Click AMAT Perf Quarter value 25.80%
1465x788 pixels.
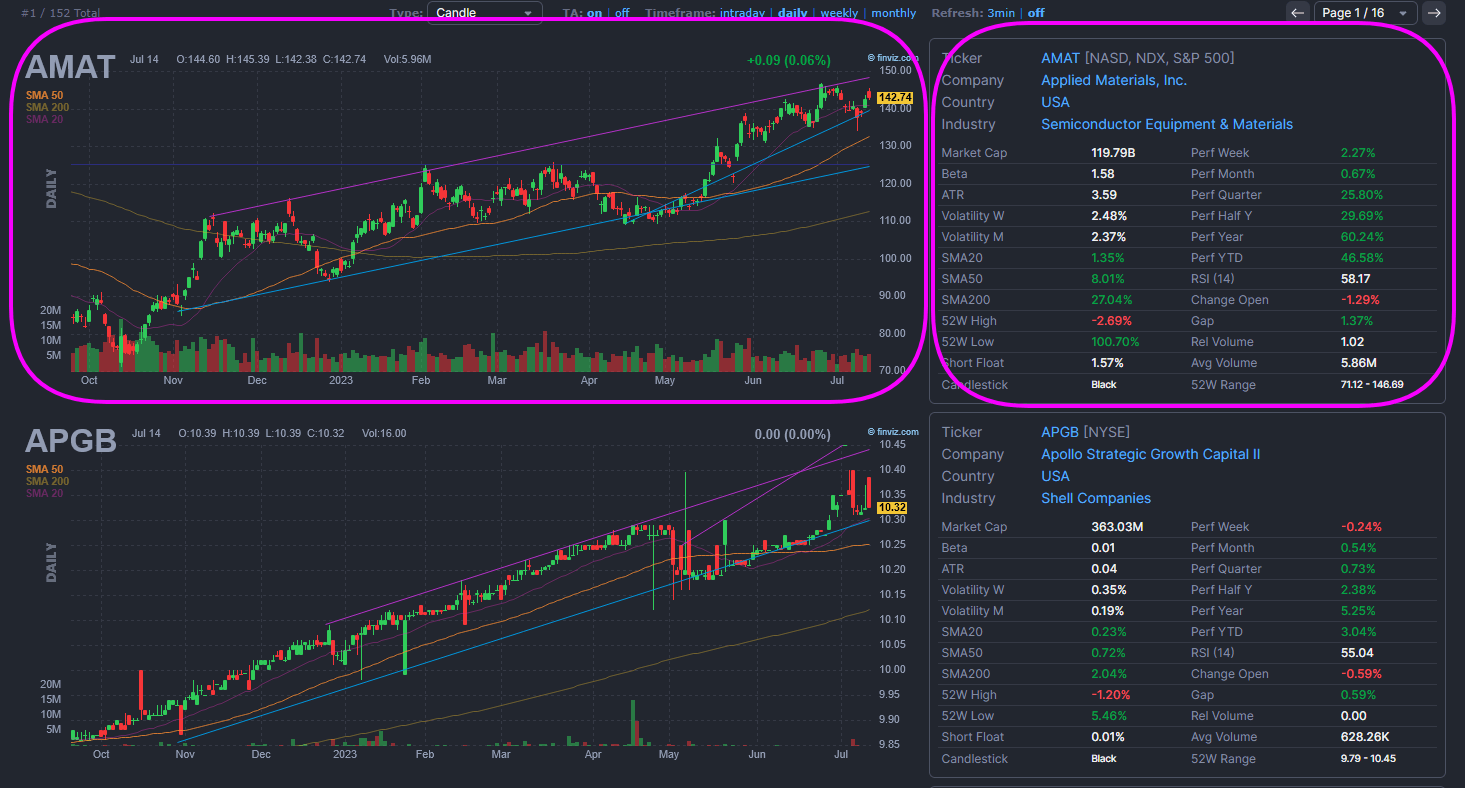click(1361, 195)
